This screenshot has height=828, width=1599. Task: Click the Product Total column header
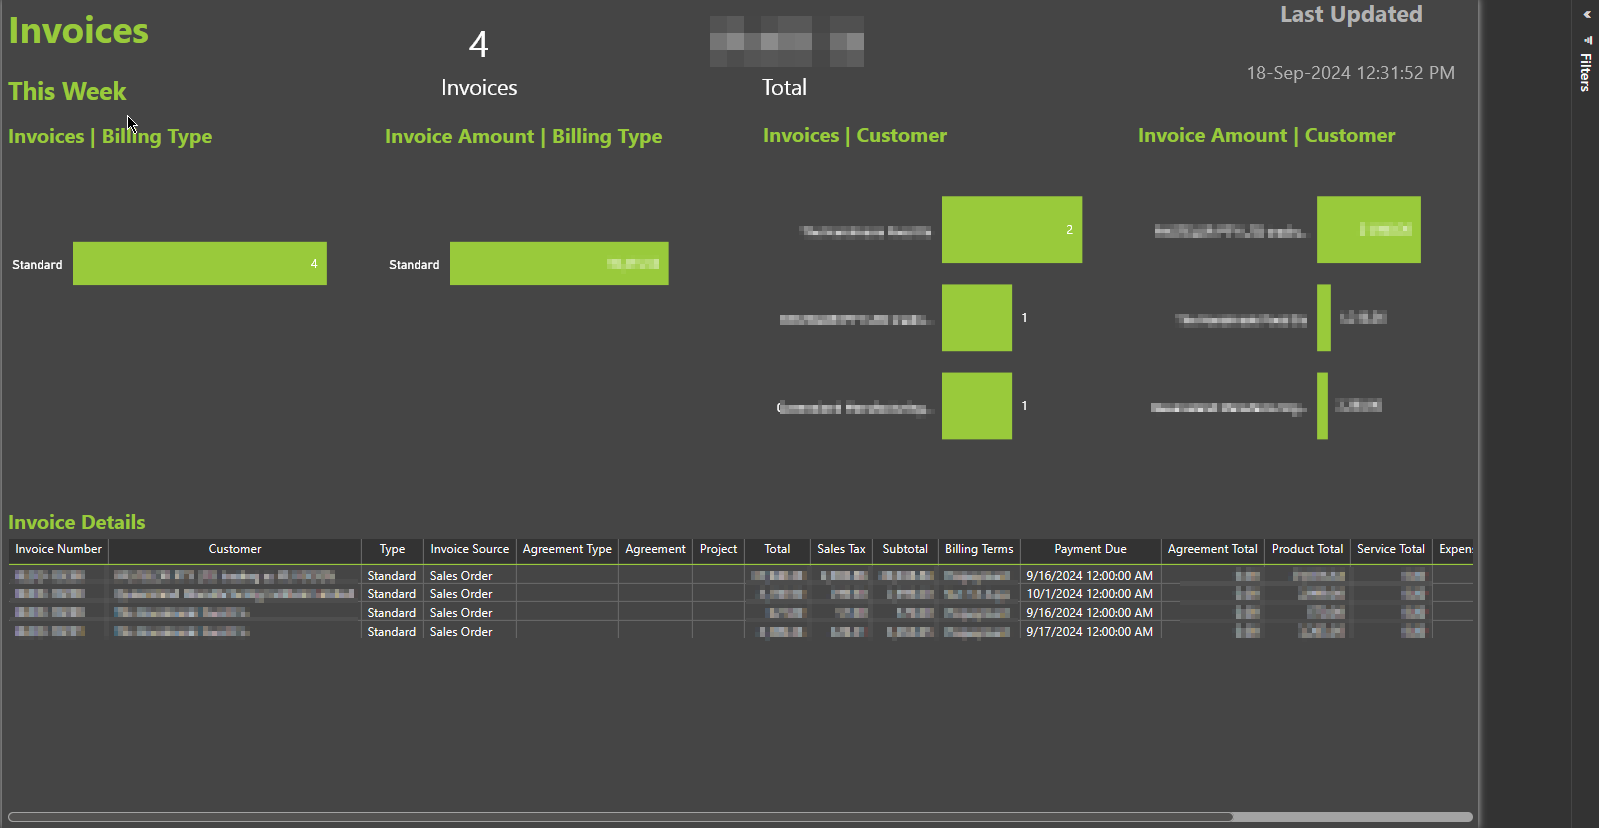(1307, 549)
